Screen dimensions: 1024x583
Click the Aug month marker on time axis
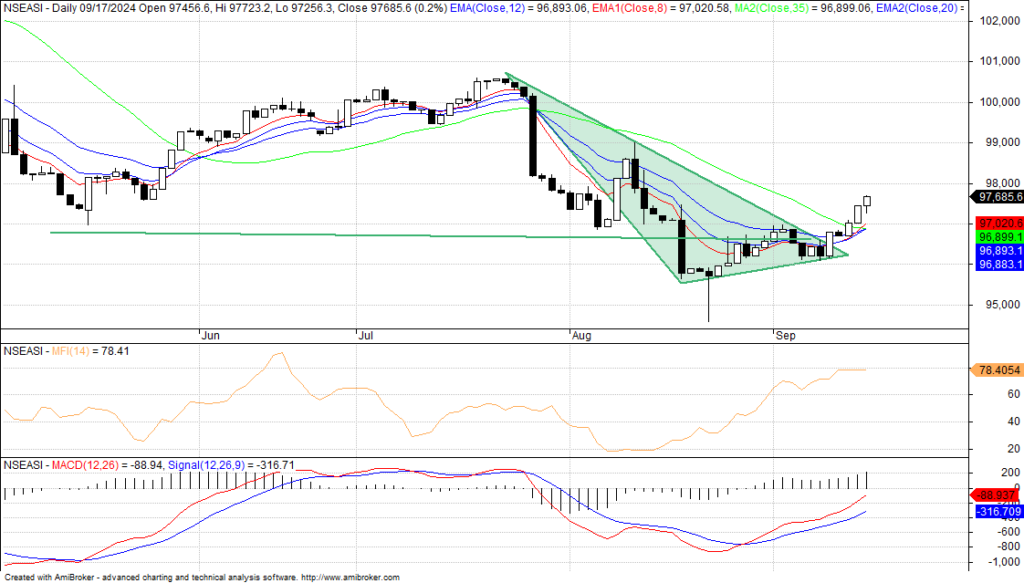(x=579, y=337)
